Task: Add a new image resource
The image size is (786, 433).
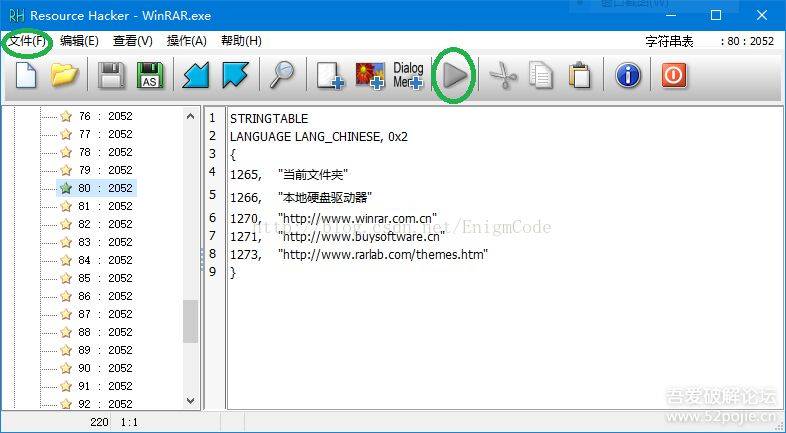Action: pos(370,76)
